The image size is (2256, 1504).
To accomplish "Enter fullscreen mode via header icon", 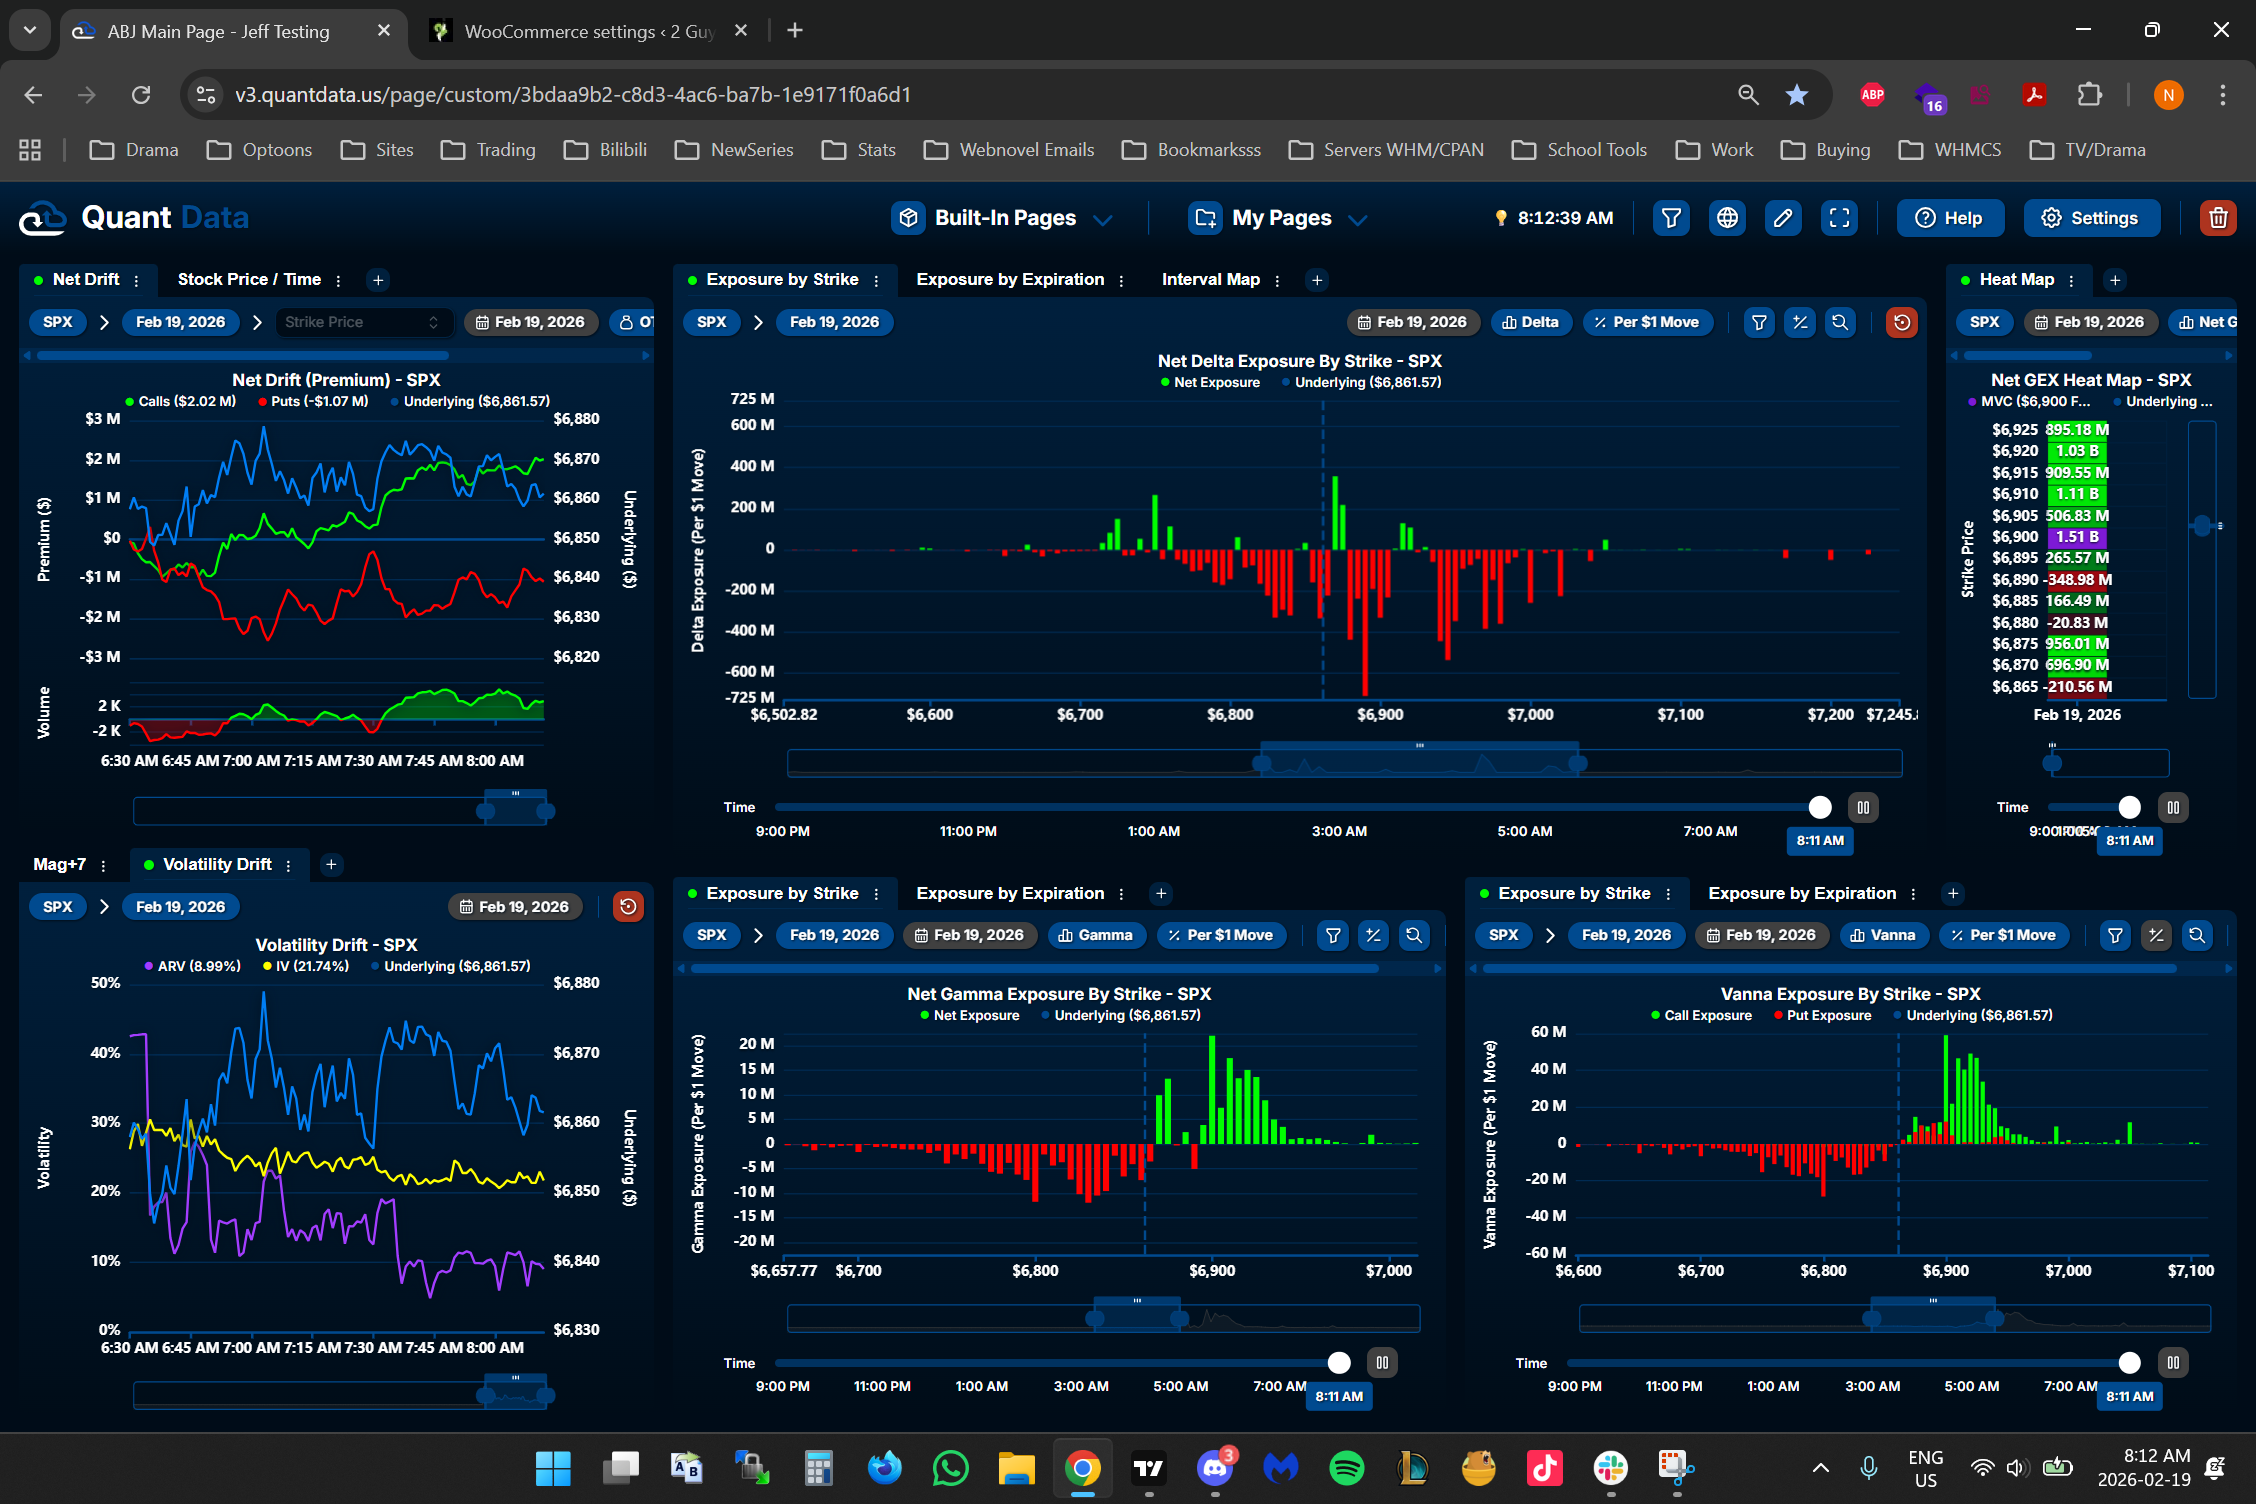I will click(x=1839, y=218).
